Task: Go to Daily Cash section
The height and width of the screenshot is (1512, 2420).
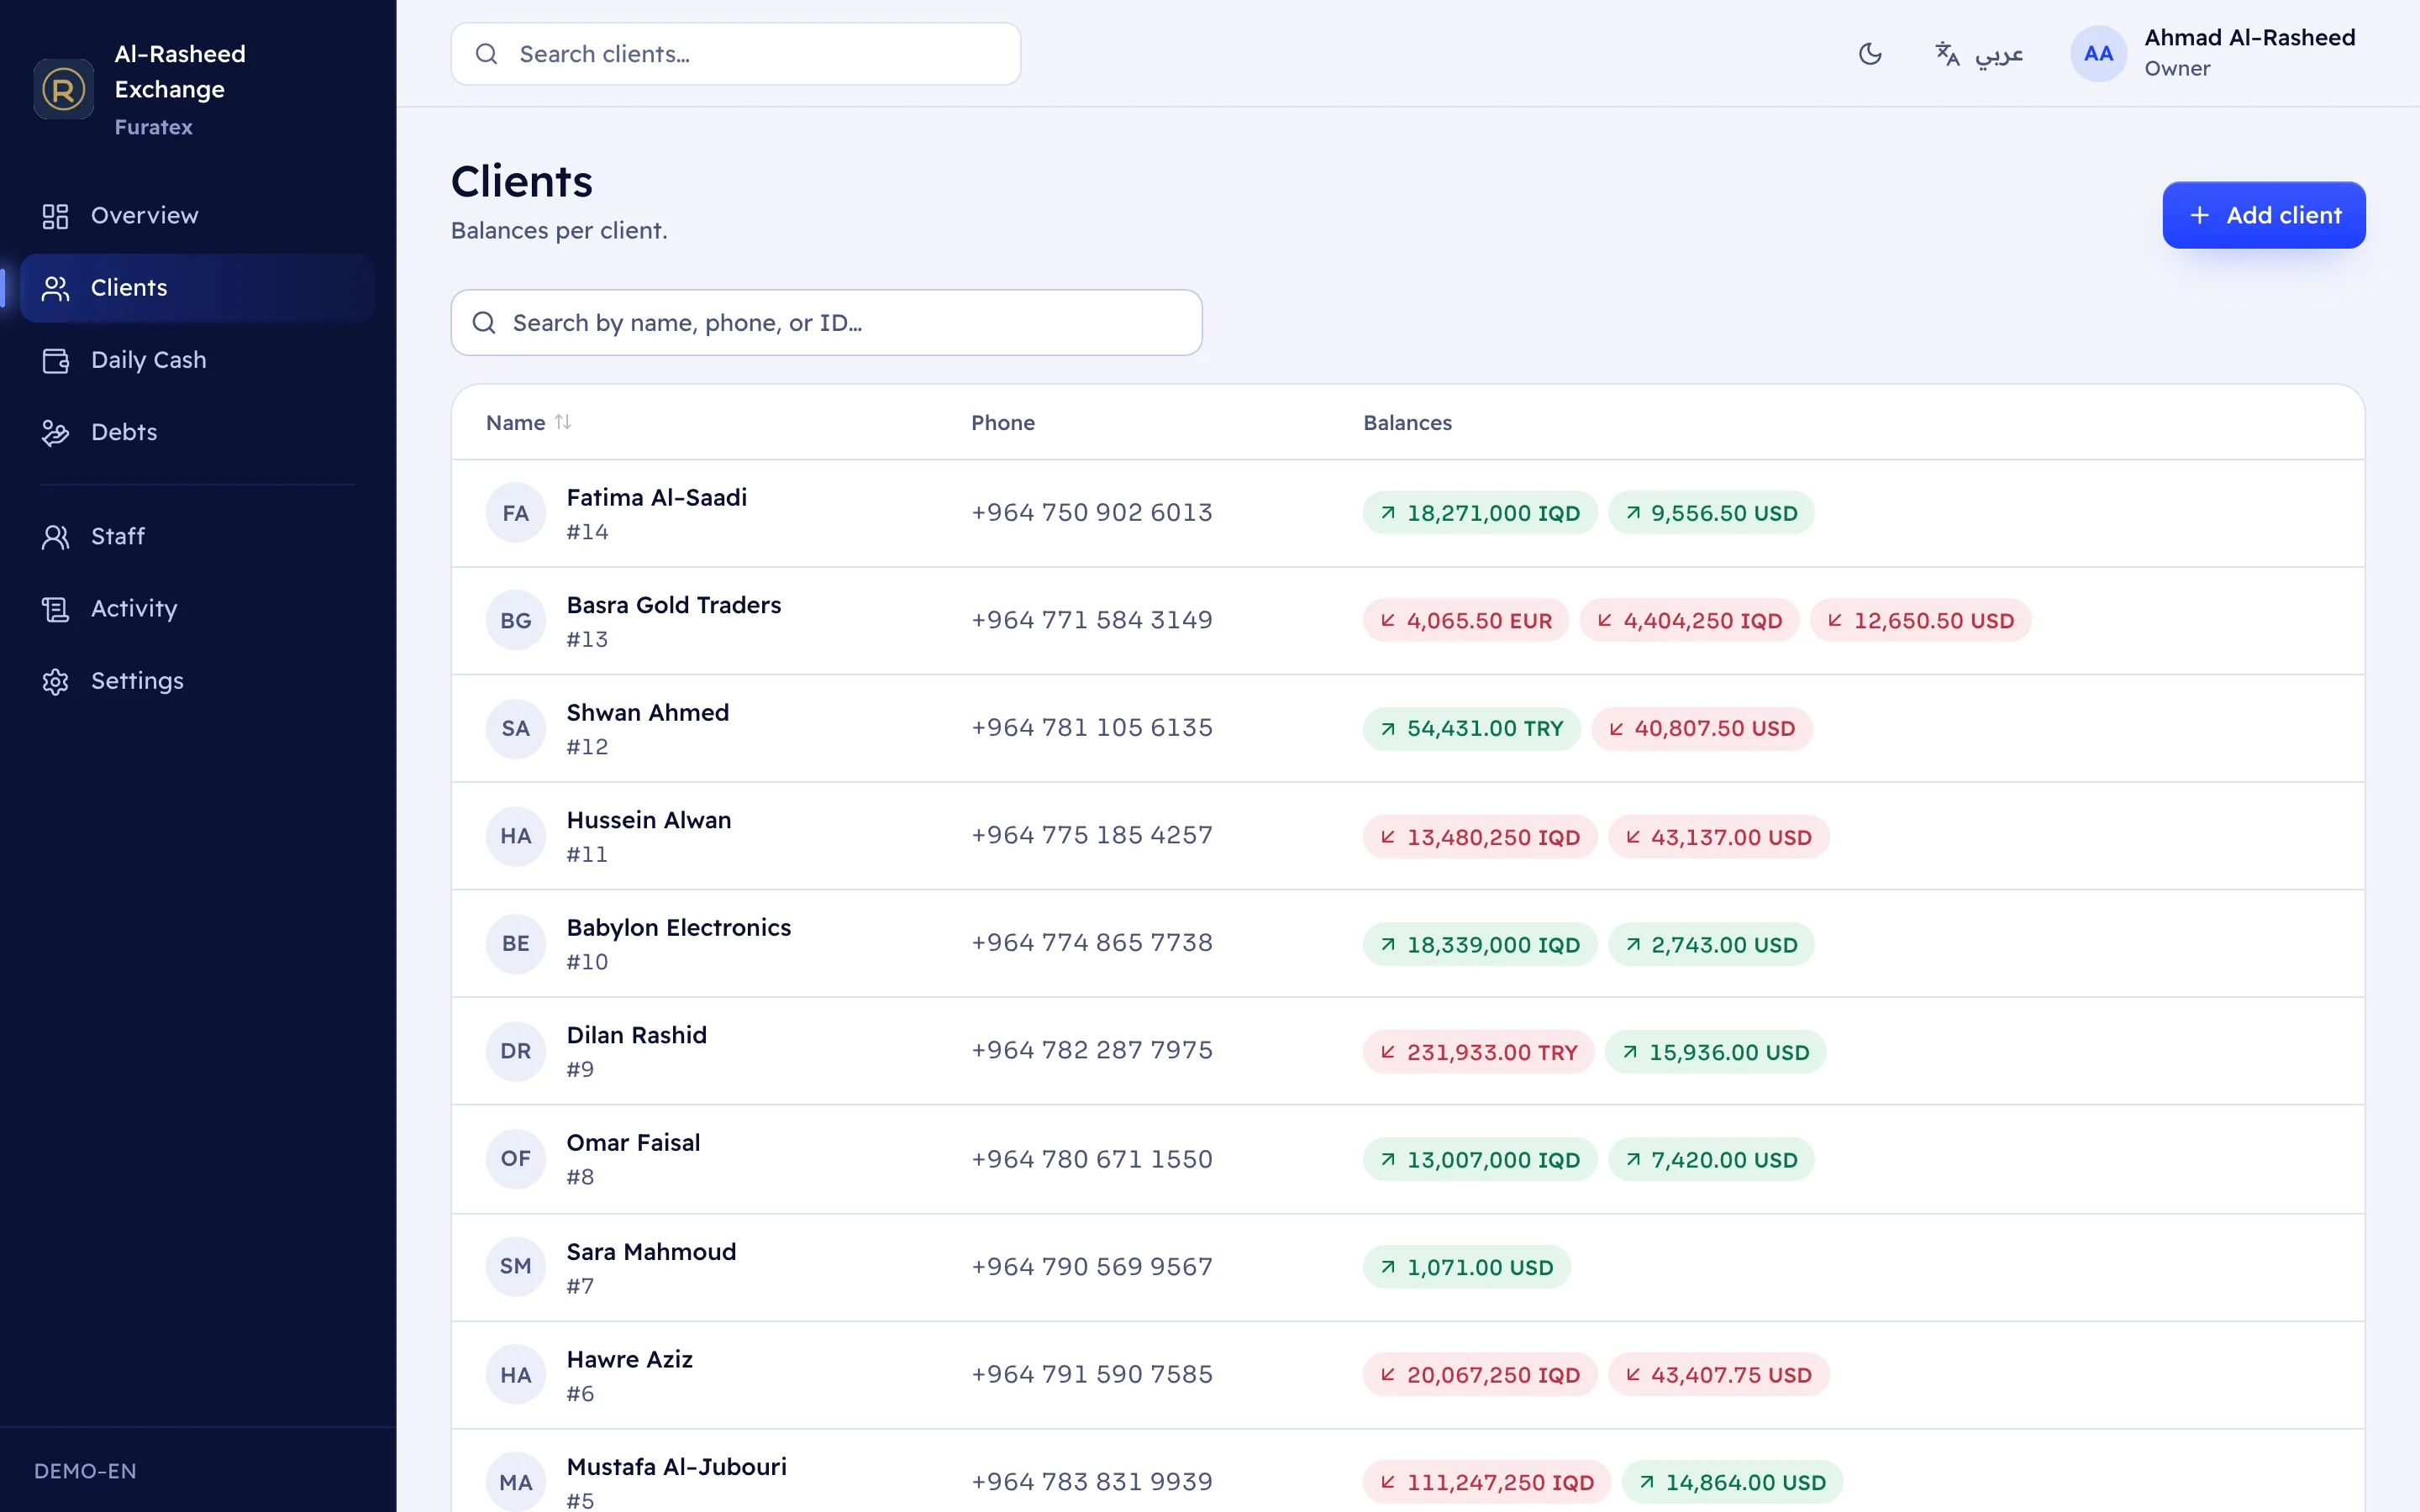Action: click(x=198, y=360)
